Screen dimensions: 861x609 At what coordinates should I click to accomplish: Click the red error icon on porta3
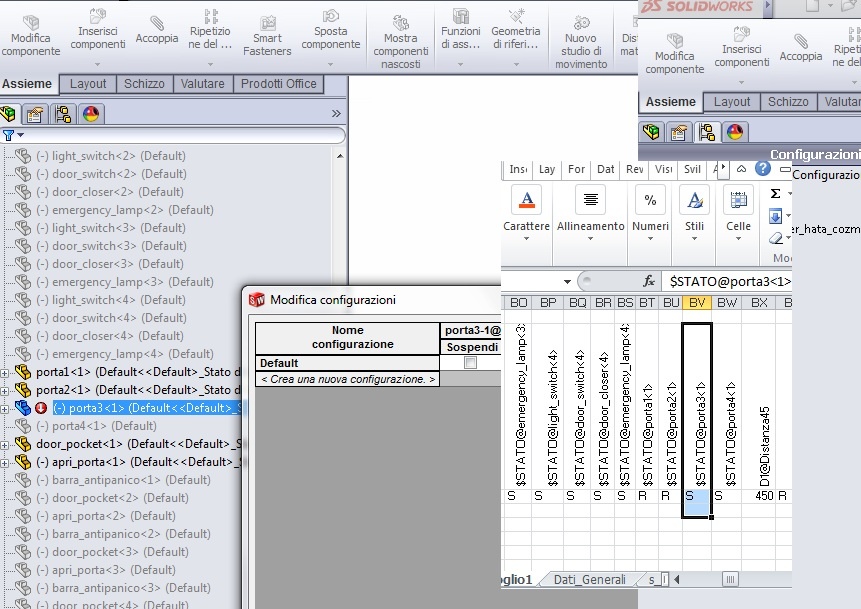point(41,408)
